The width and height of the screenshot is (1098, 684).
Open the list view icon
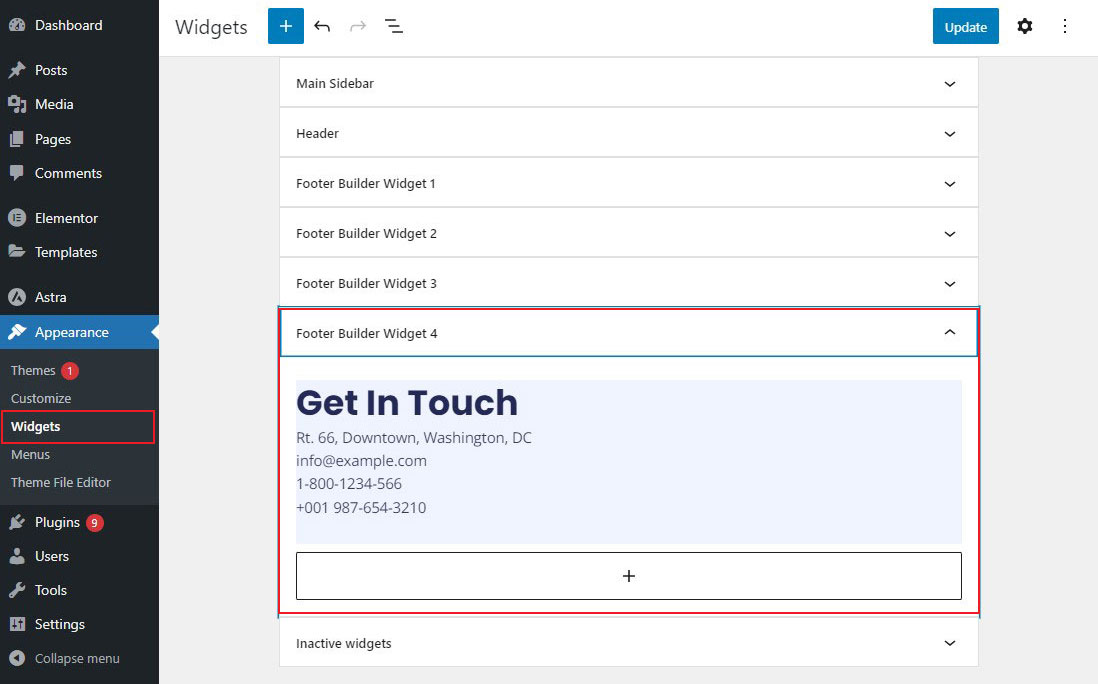(394, 27)
